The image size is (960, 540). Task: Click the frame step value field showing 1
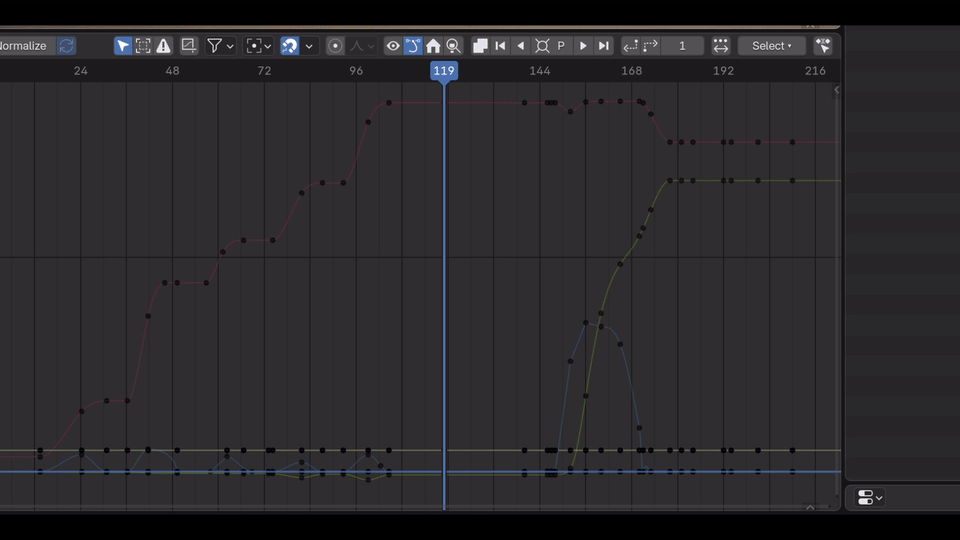click(682, 46)
